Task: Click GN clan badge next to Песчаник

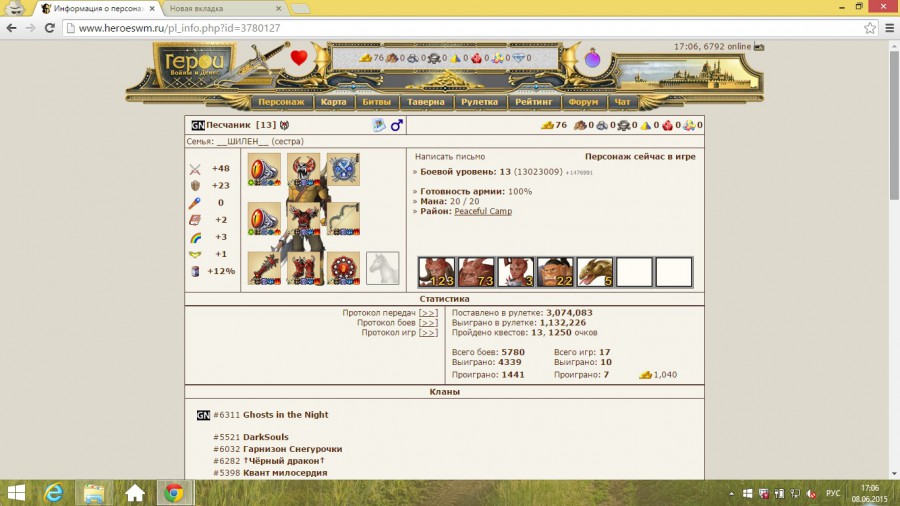Action: [198, 125]
